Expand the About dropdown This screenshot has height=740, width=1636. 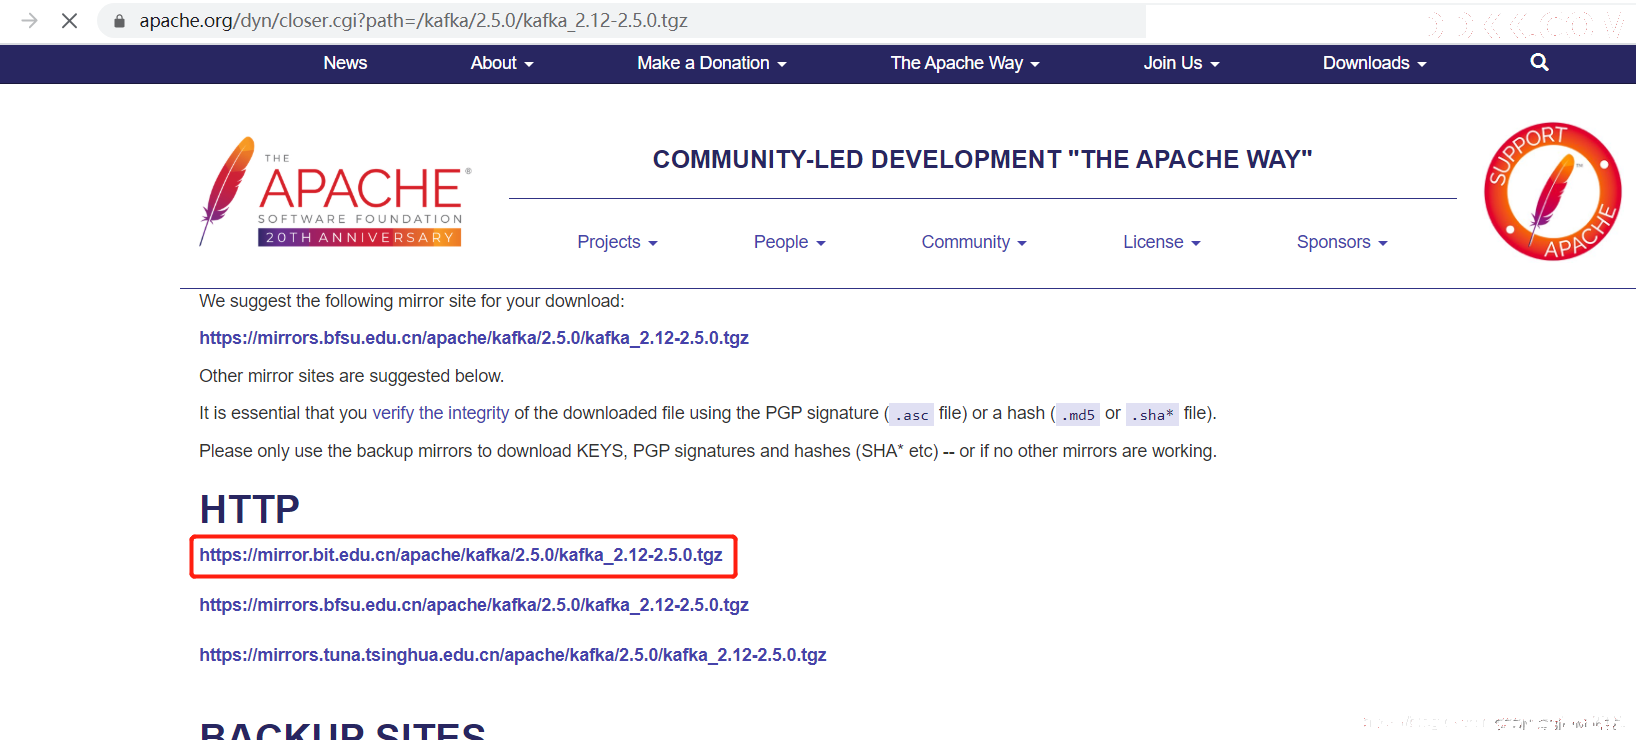pyautogui.click(x=502, y=63)
